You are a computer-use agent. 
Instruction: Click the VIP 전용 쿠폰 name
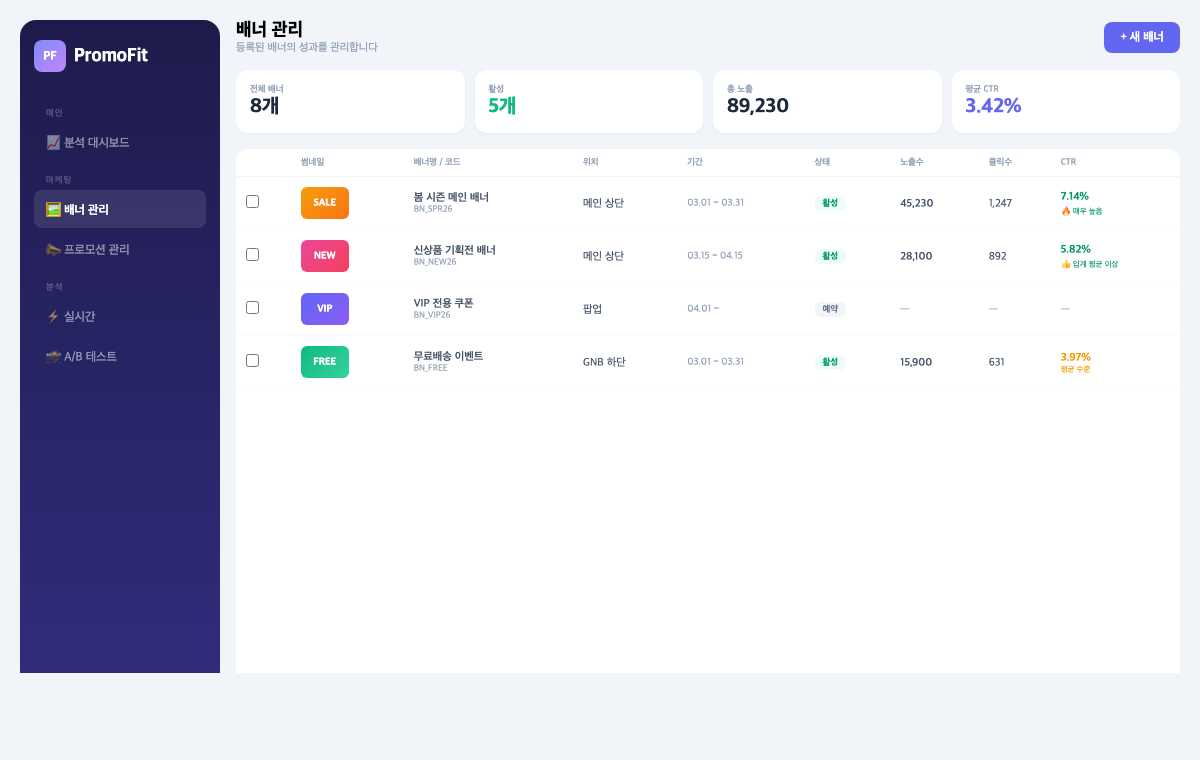pyautogui.click(x=444, y=303)
